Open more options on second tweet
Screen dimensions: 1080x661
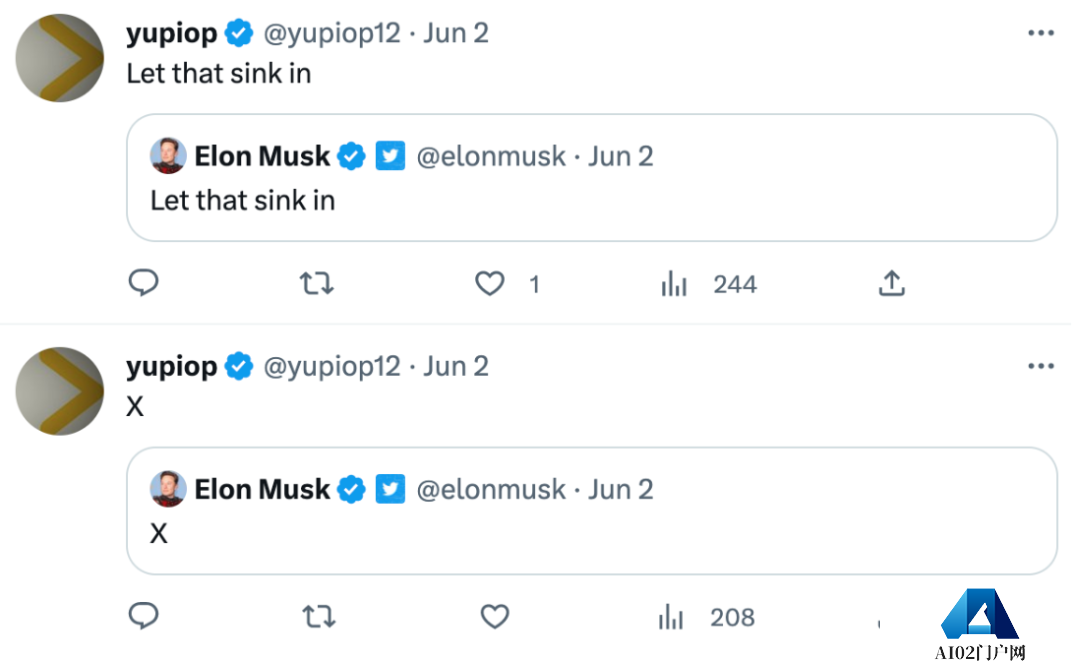(1041, 366)
